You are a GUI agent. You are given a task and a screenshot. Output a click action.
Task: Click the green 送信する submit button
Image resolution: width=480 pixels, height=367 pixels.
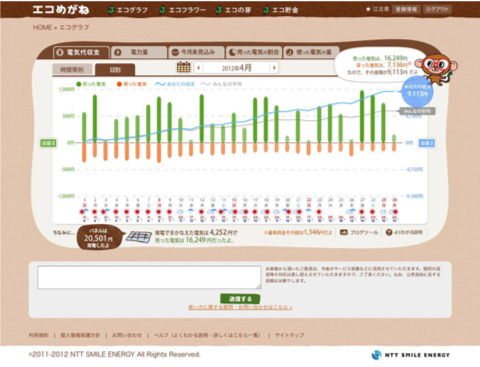(x=240, y=299)
